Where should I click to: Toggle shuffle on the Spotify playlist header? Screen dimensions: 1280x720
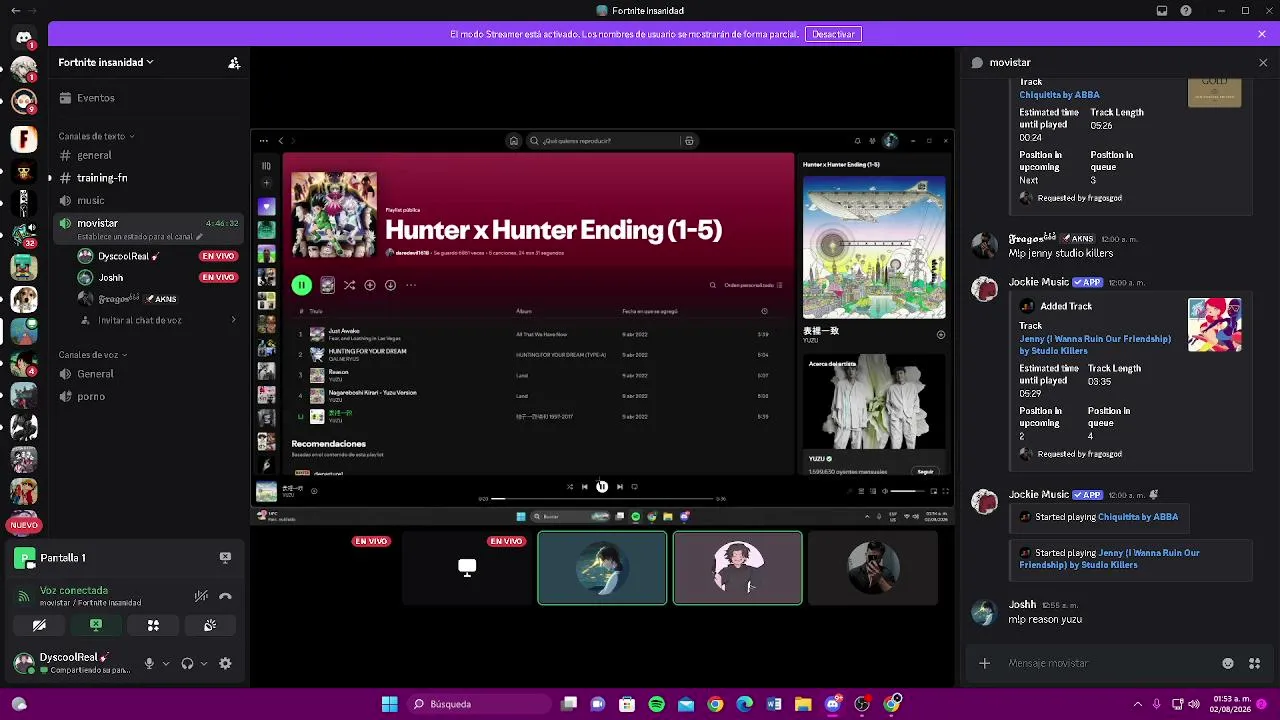(x=349, y=285)
